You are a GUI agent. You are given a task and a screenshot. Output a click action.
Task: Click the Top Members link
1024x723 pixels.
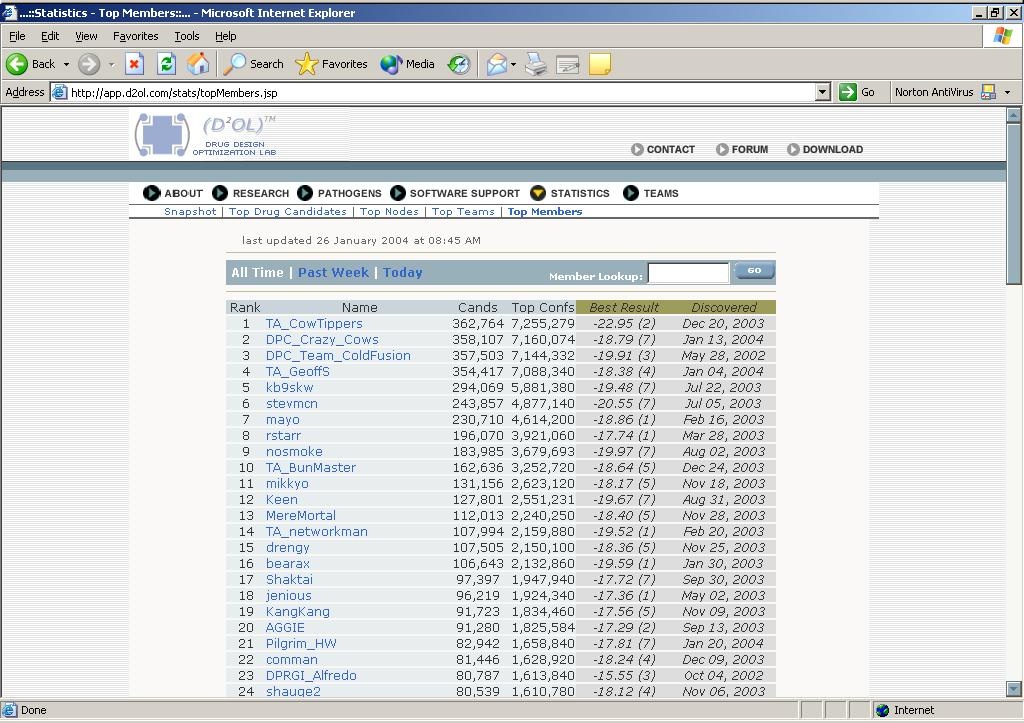coord(545,212)
